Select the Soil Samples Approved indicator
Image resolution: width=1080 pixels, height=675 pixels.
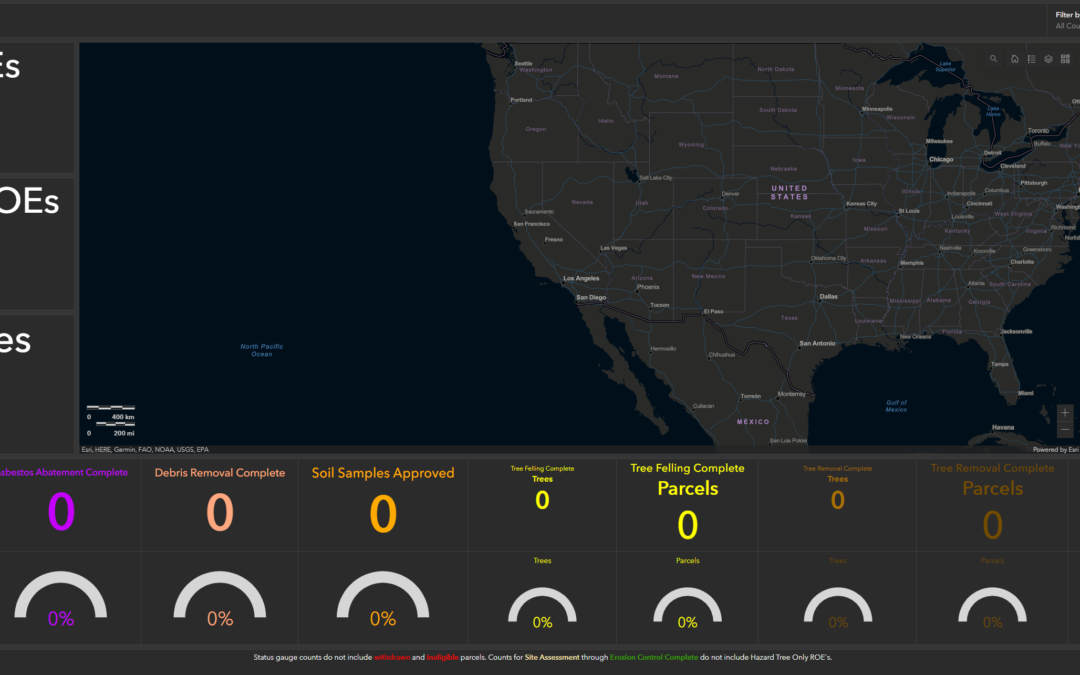click(383, 514)
